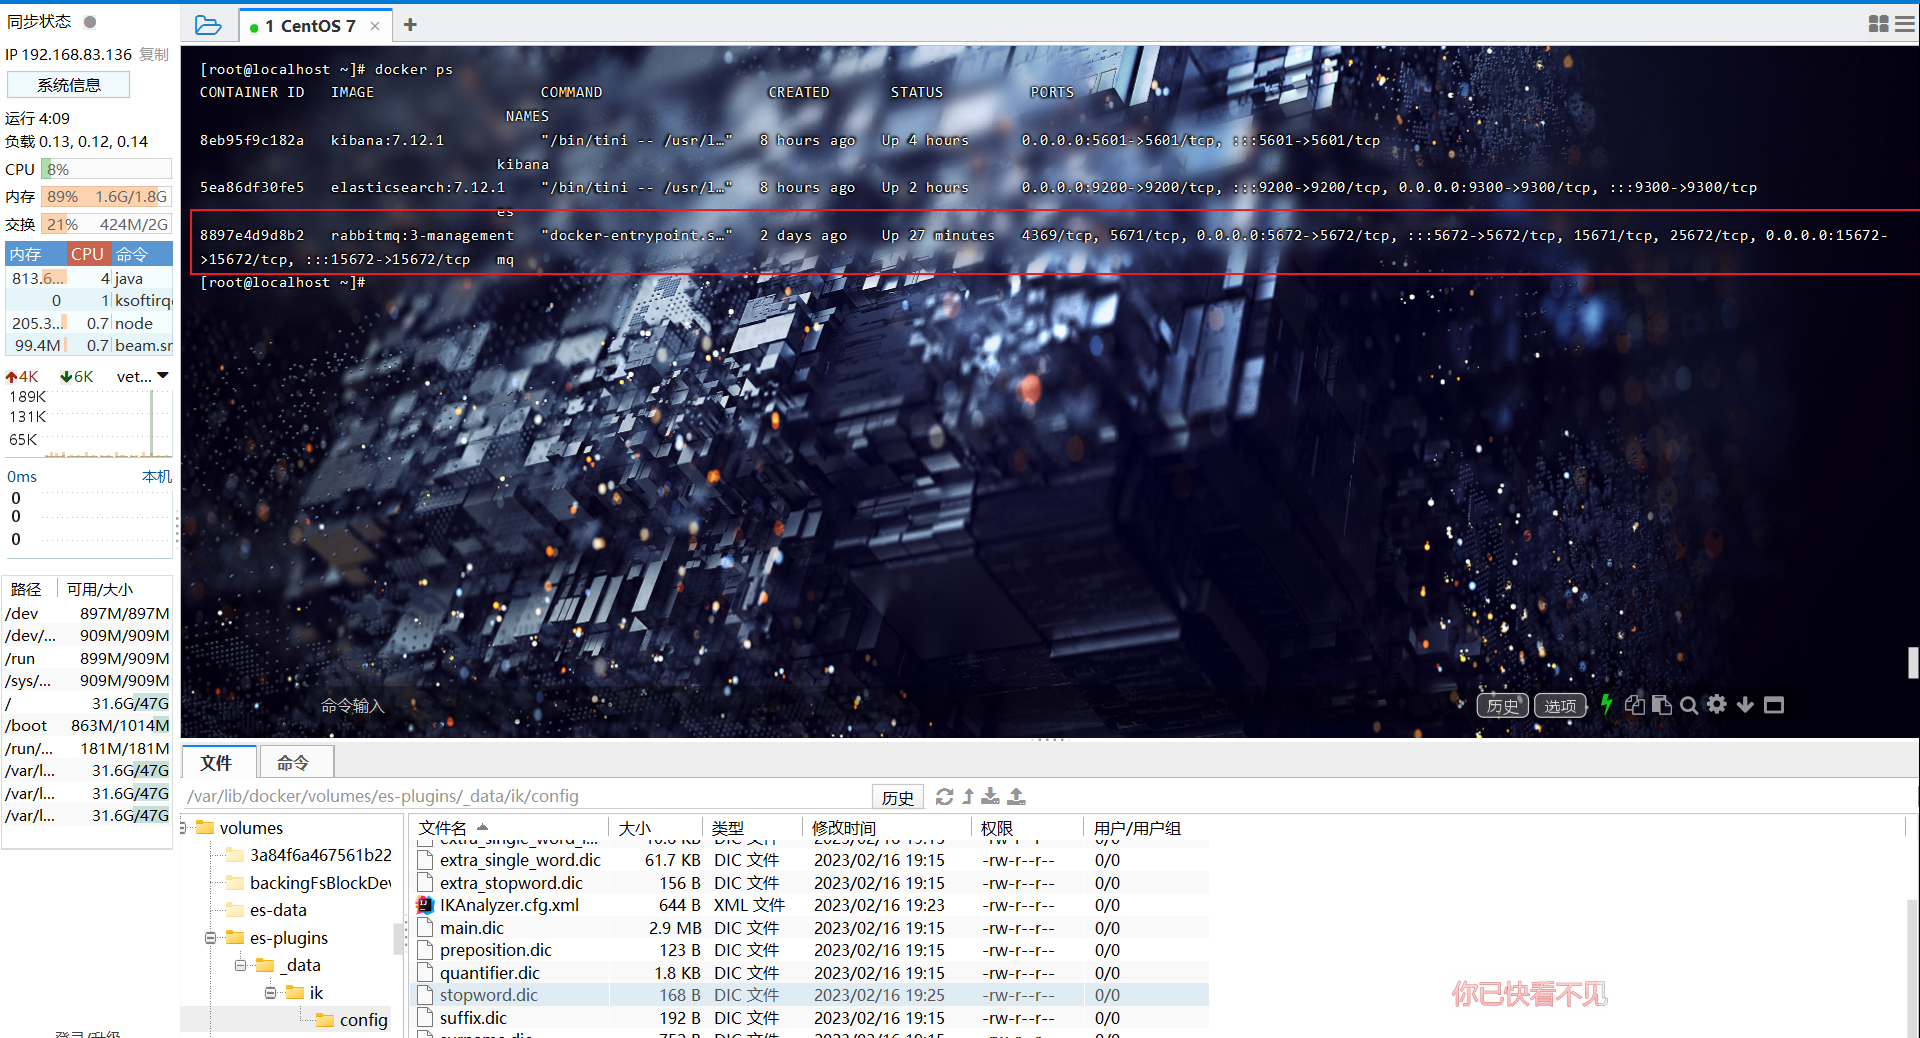Click the memory usage bar 89%
Screen dimensions: 1920x1038
107,197
